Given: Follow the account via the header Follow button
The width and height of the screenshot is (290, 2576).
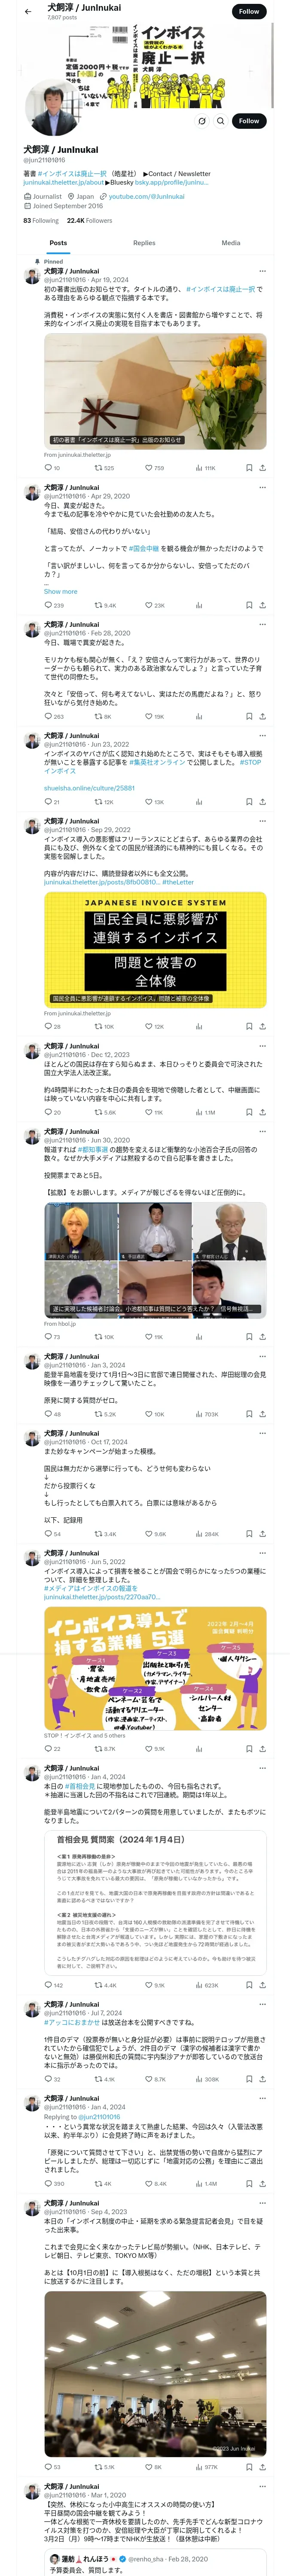Looking at the screenshot, I should point(249,12).
